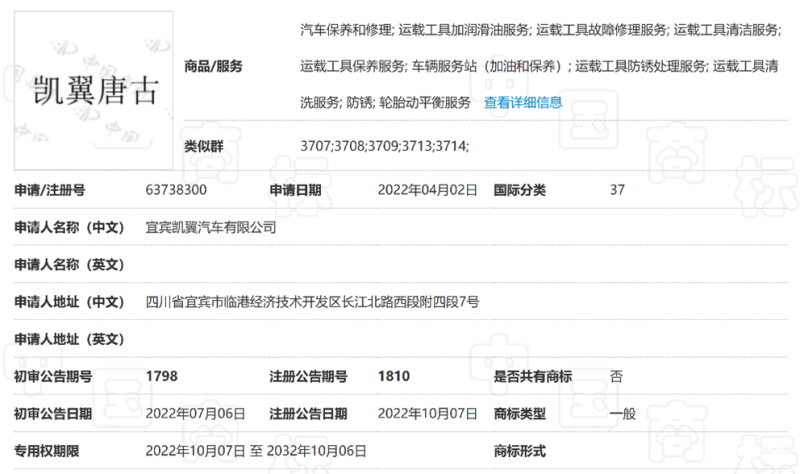The width and height of the screenshot is (800, 474).
Task: Click preliminary announcement date 2022年07月06日
Action: tap(195, 414)
